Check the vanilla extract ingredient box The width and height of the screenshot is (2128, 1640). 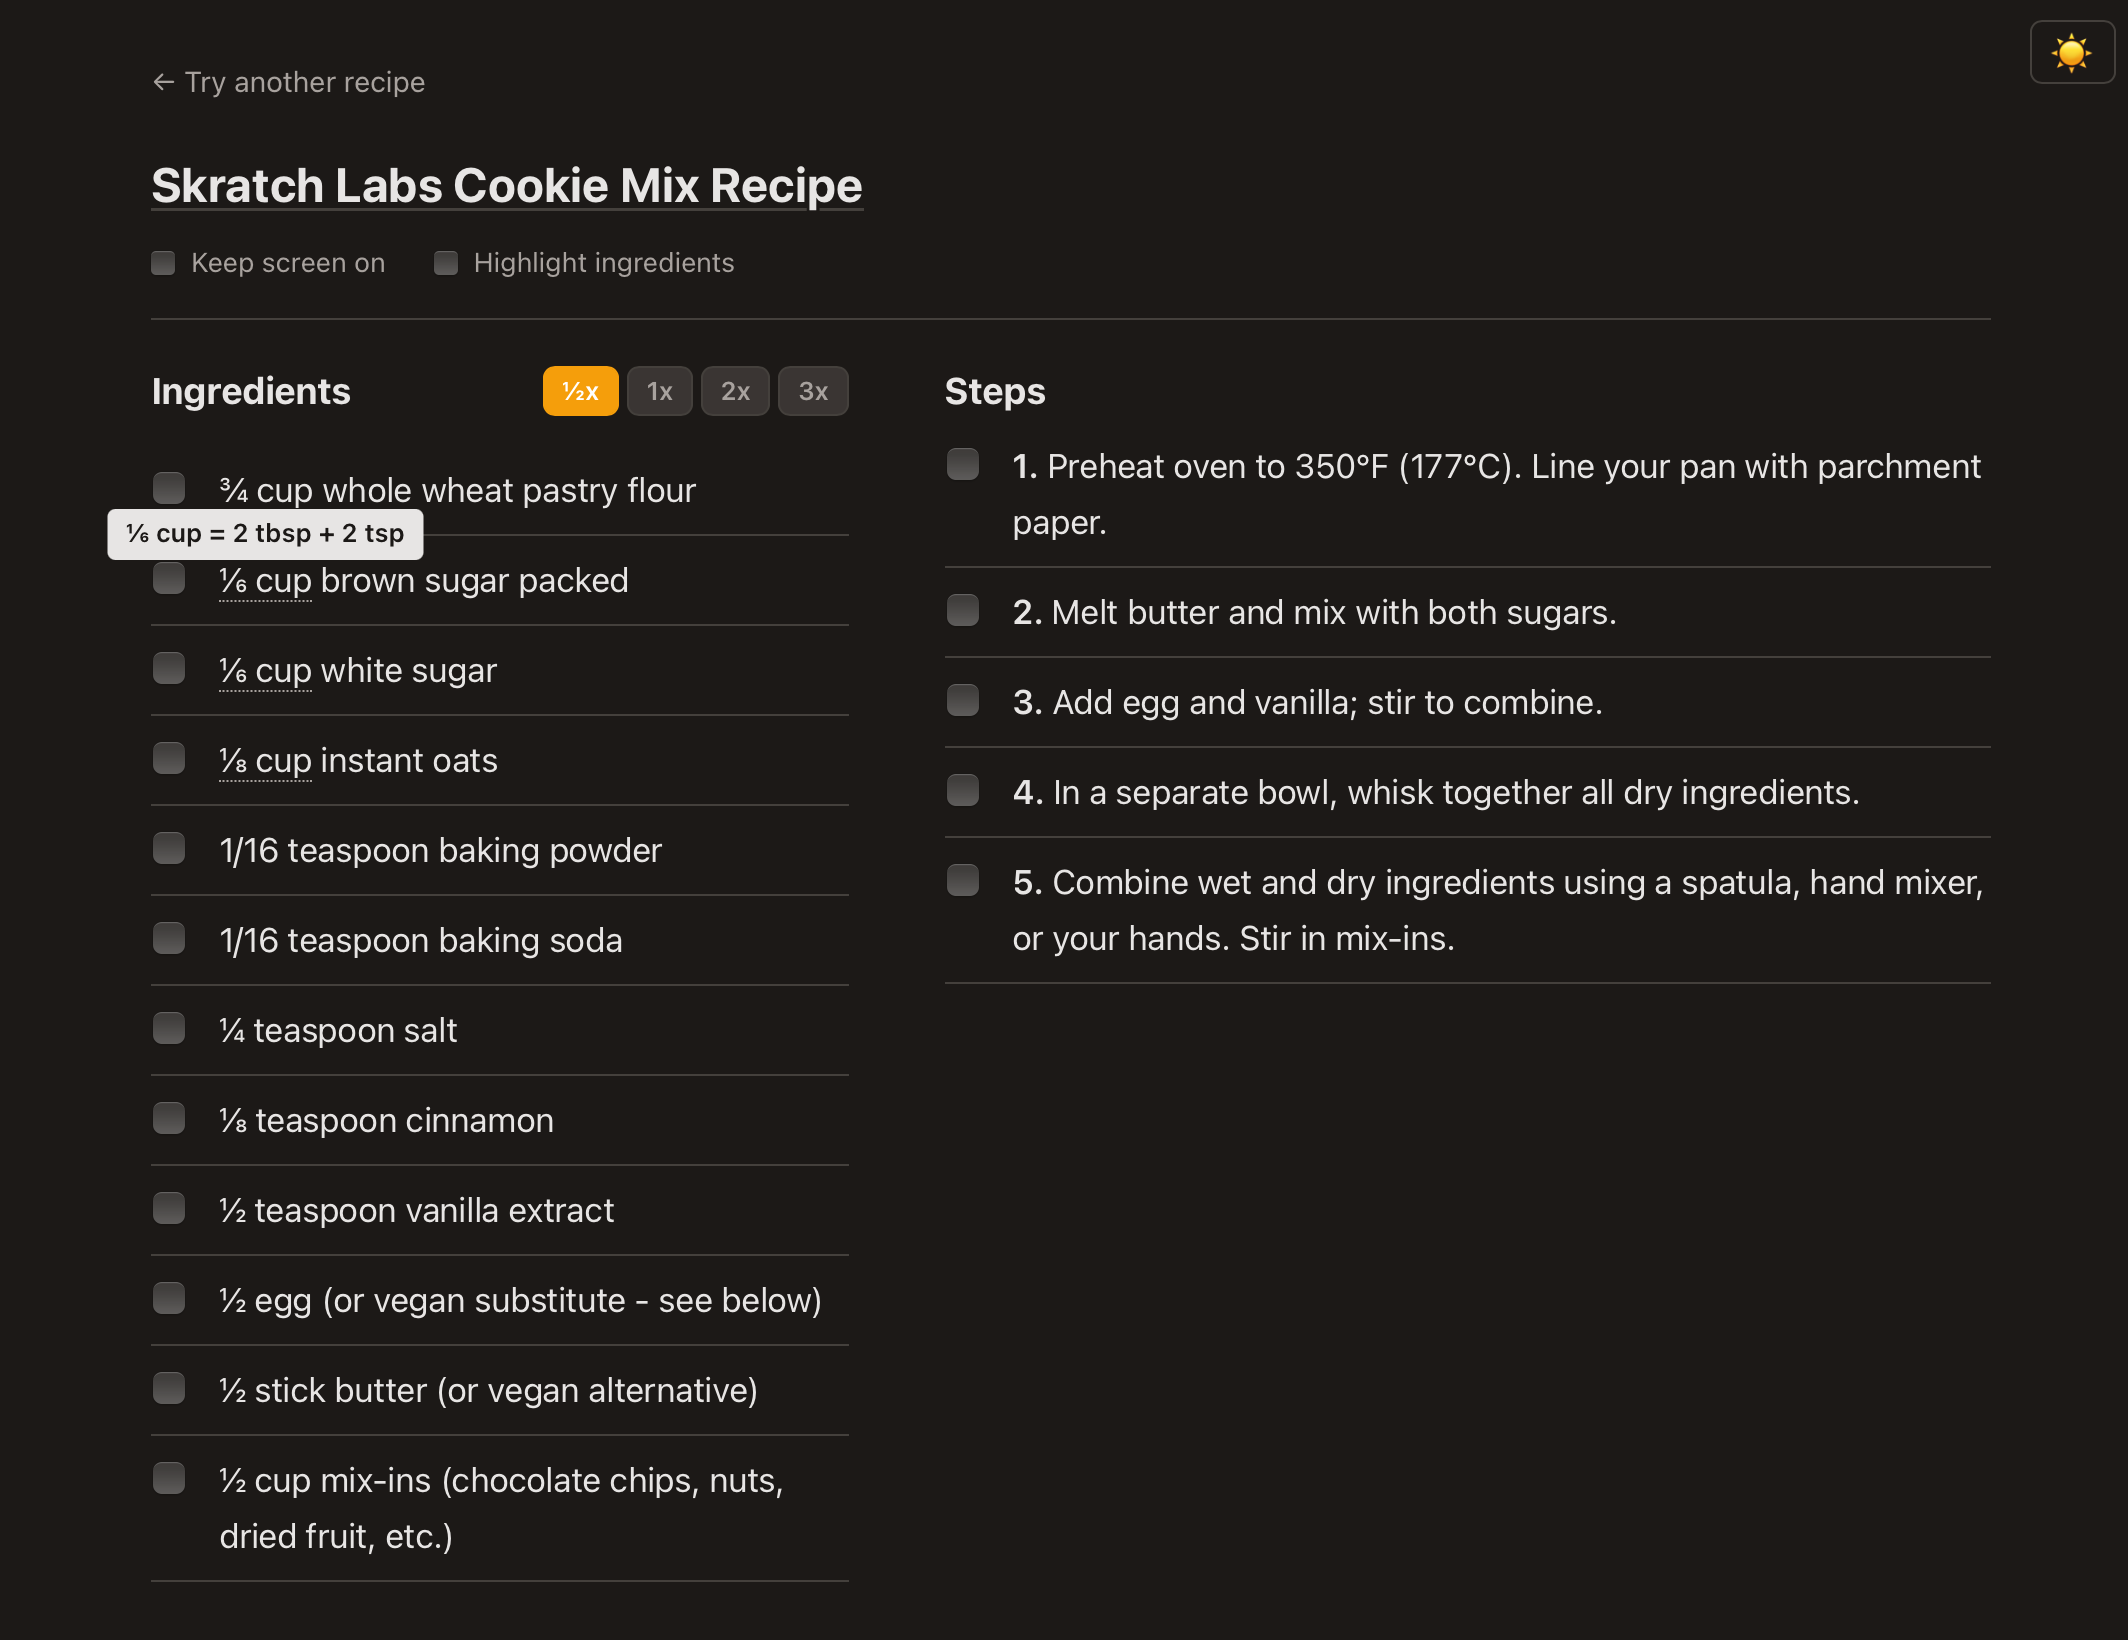[169, 1209]
